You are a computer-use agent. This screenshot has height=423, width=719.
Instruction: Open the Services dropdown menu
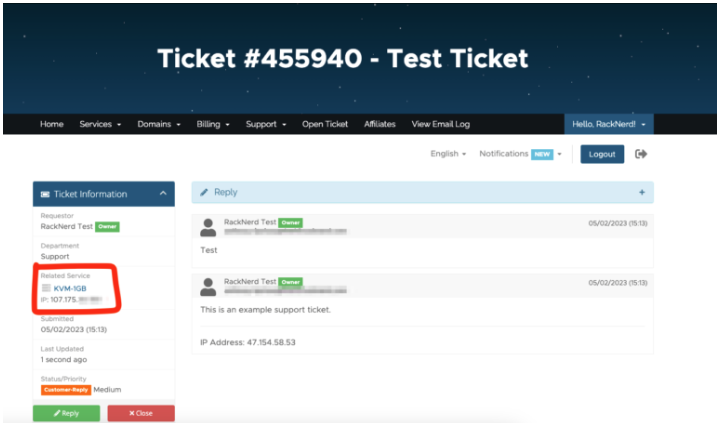tap(100, 124)
